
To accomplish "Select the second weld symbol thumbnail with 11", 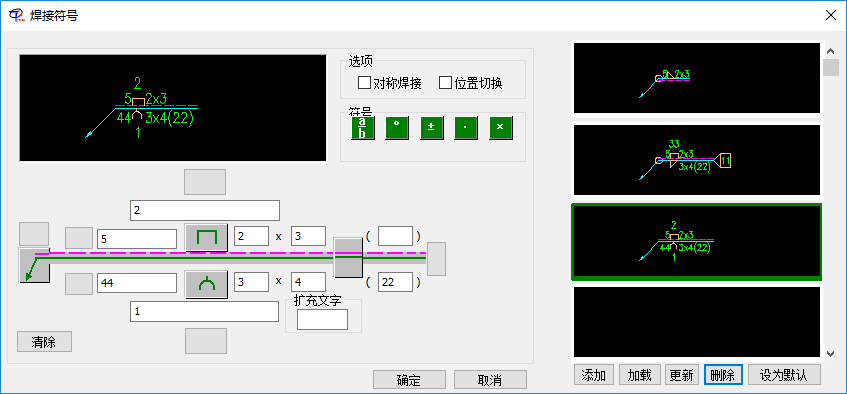I will (x=697, y=160).
